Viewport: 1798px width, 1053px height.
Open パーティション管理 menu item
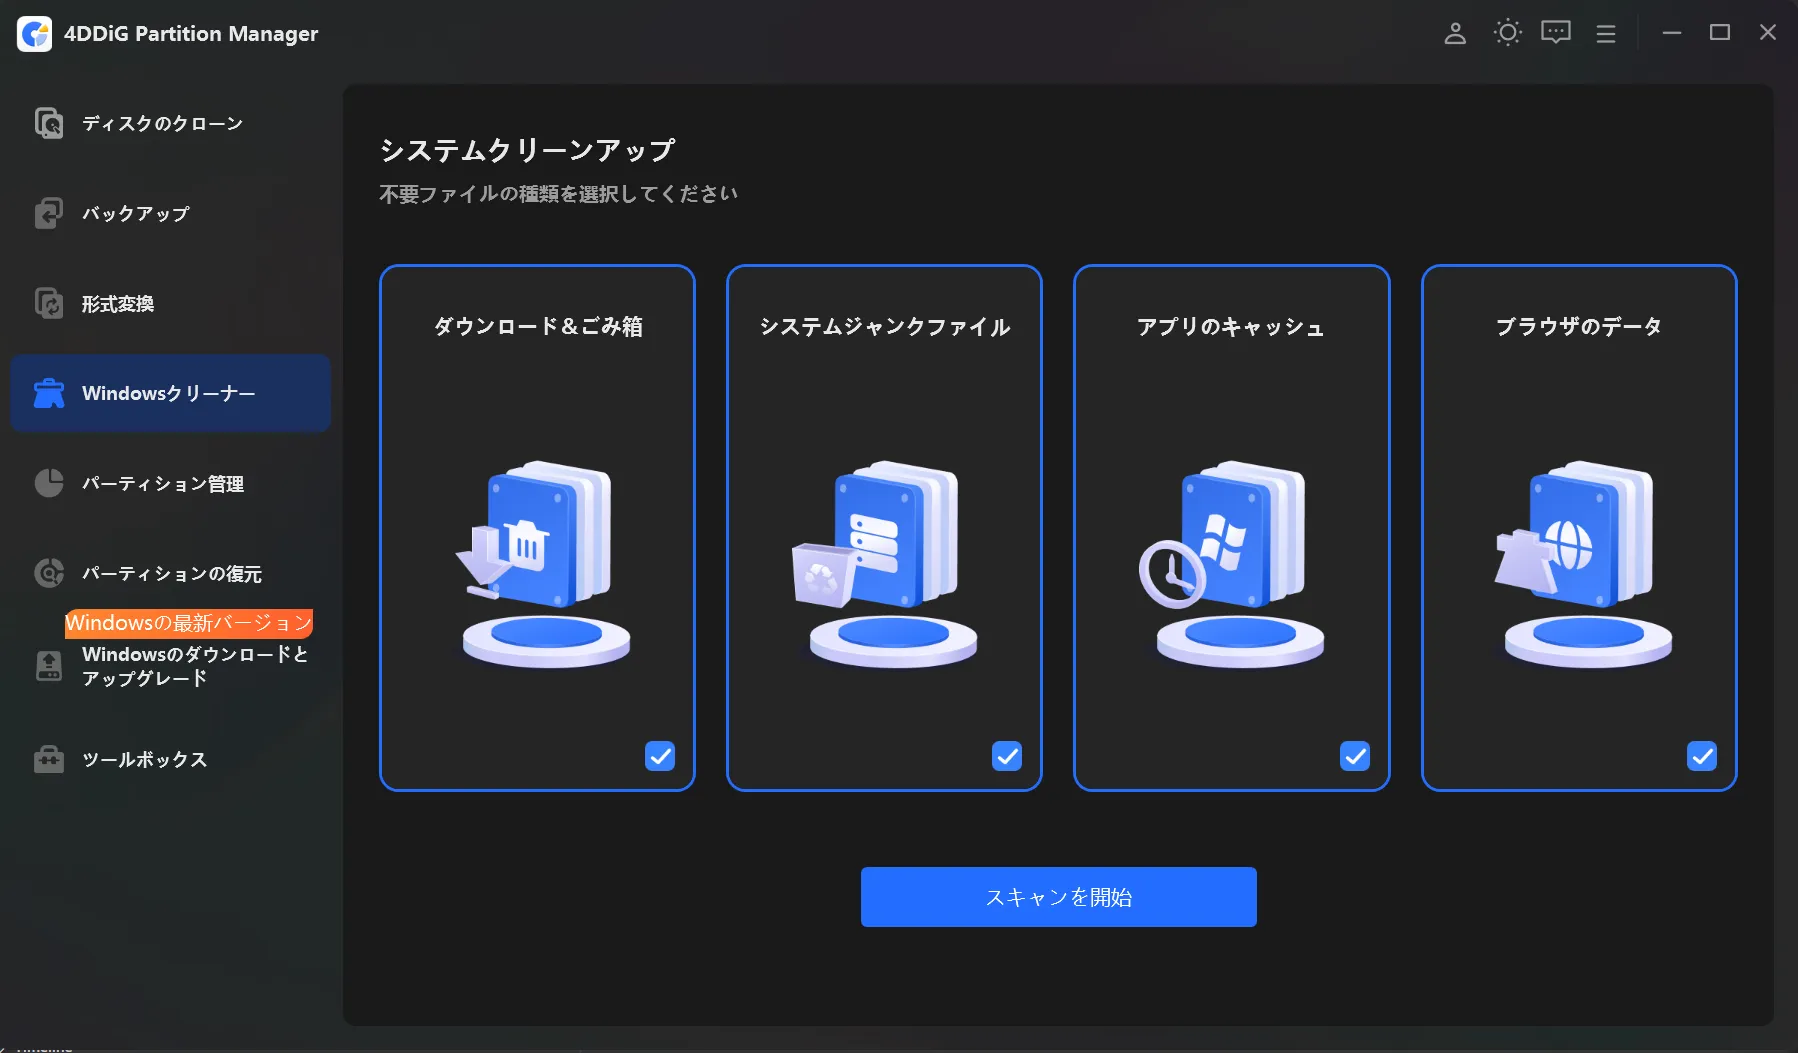[x=170, y=483]
